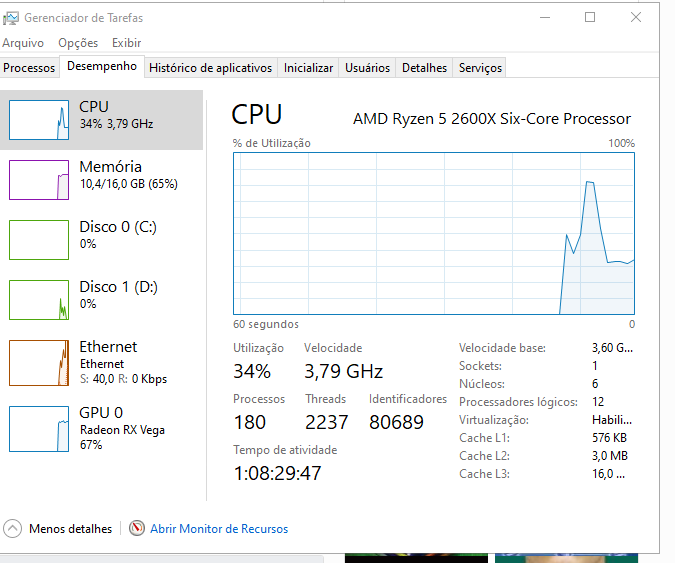
Task: Close the Gerenciador de Tarefas window
Action: pos(636,17)
